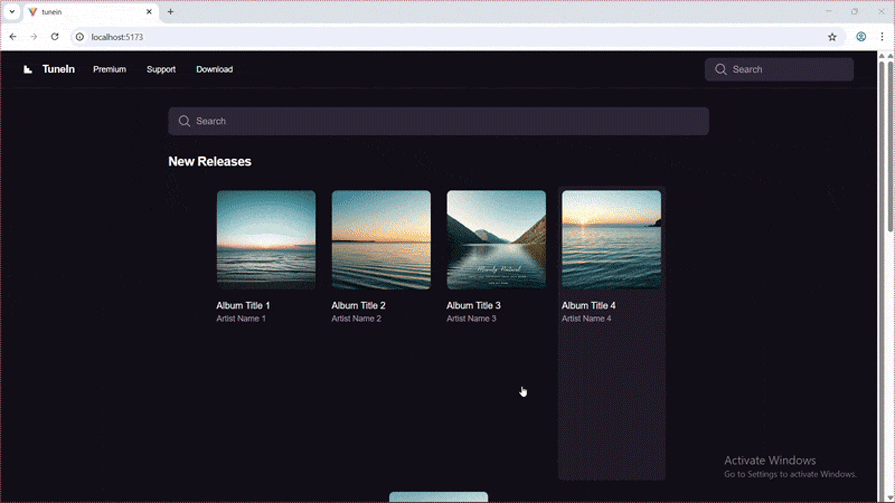Click the Album Title 1 link
Viewport: 895px width, 503px height.
(243, 306)
